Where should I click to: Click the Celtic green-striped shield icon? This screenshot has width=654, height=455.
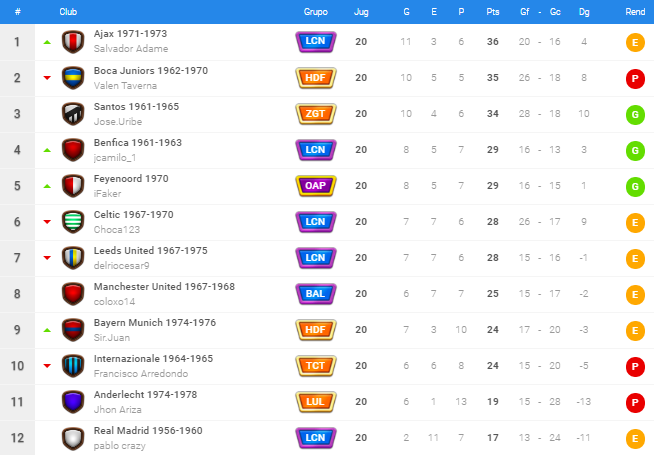tap(73, 222)
